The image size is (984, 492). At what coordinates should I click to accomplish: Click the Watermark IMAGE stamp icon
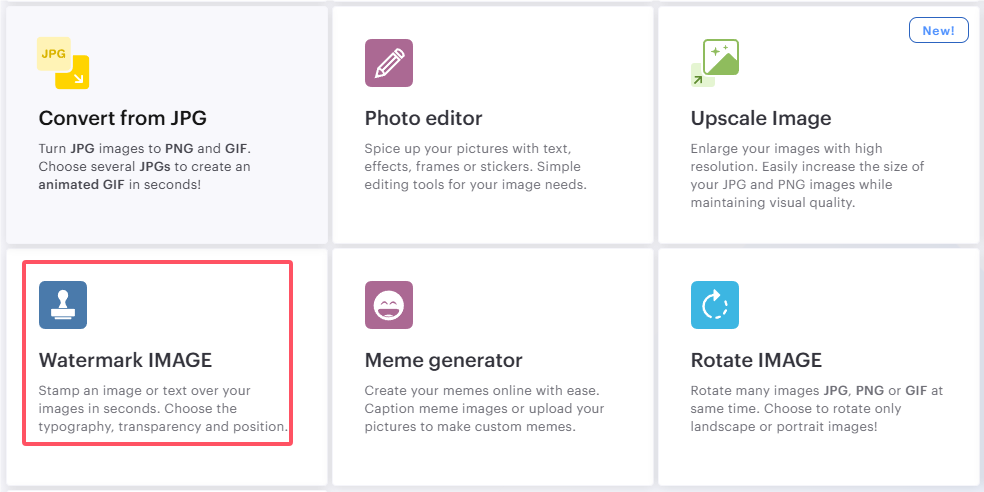[x=63, y=305]
